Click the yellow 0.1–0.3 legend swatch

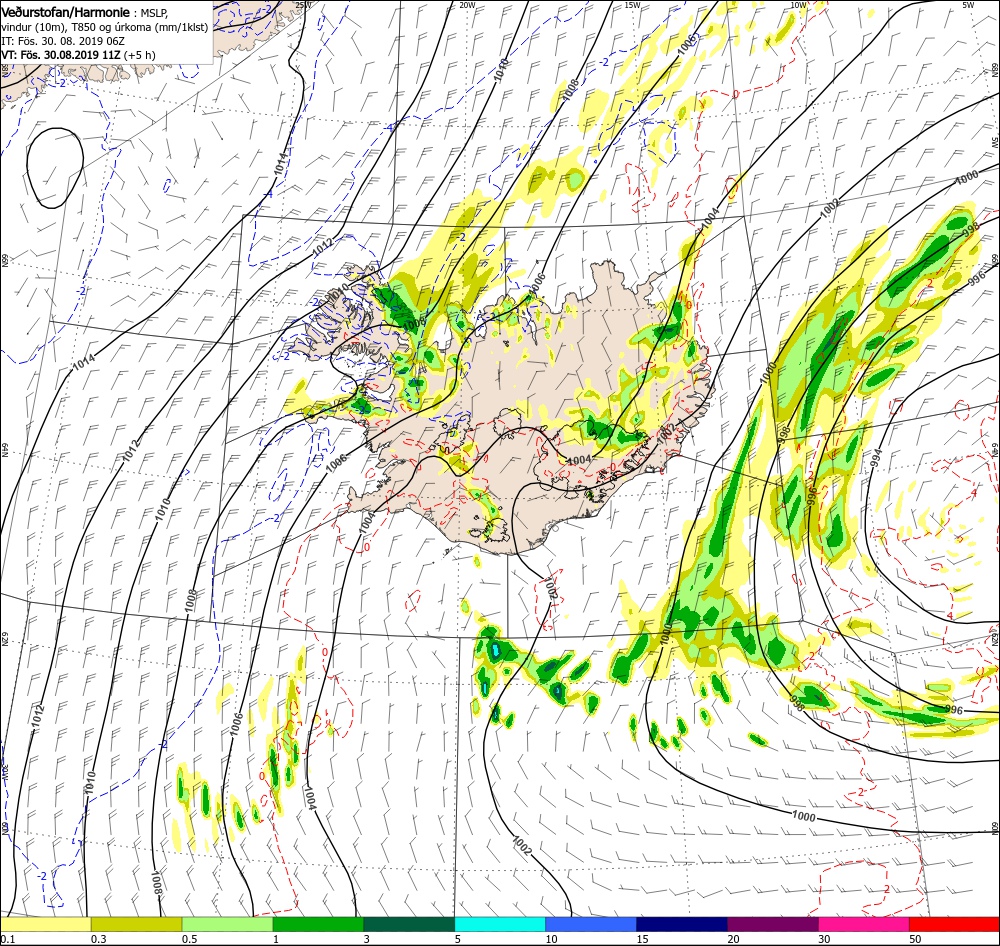(45, 924)
